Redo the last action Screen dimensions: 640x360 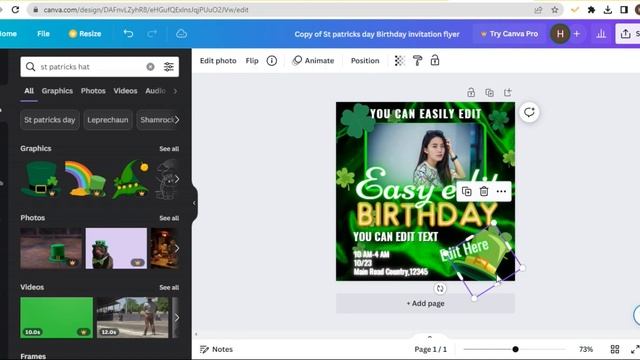[x=152, y=33]
